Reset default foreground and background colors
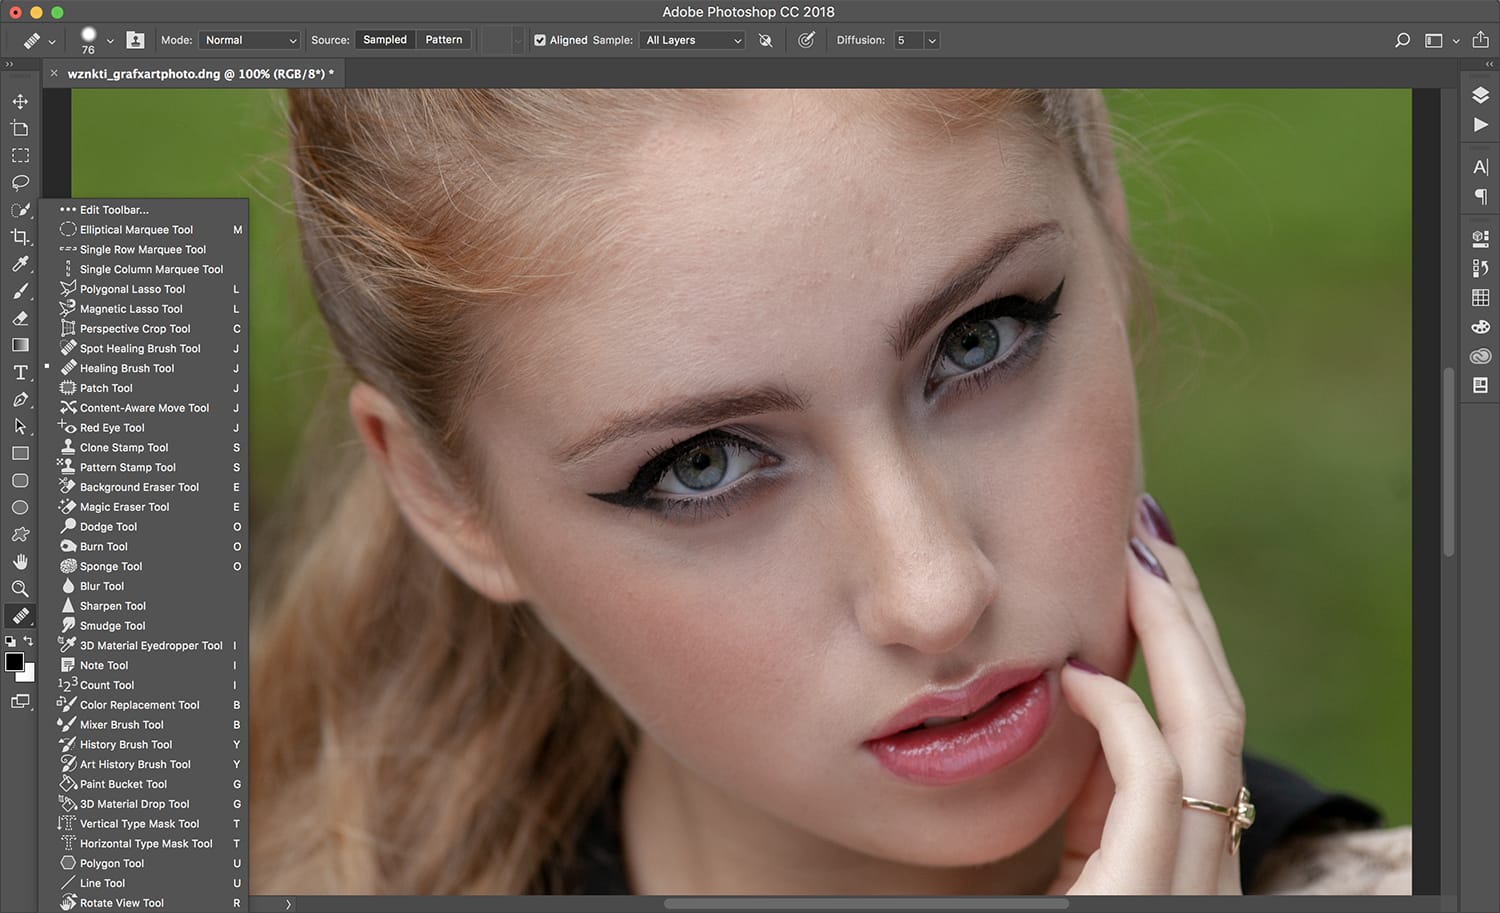1500x913 pixels. pyautogui.click(x=10, y=641)
